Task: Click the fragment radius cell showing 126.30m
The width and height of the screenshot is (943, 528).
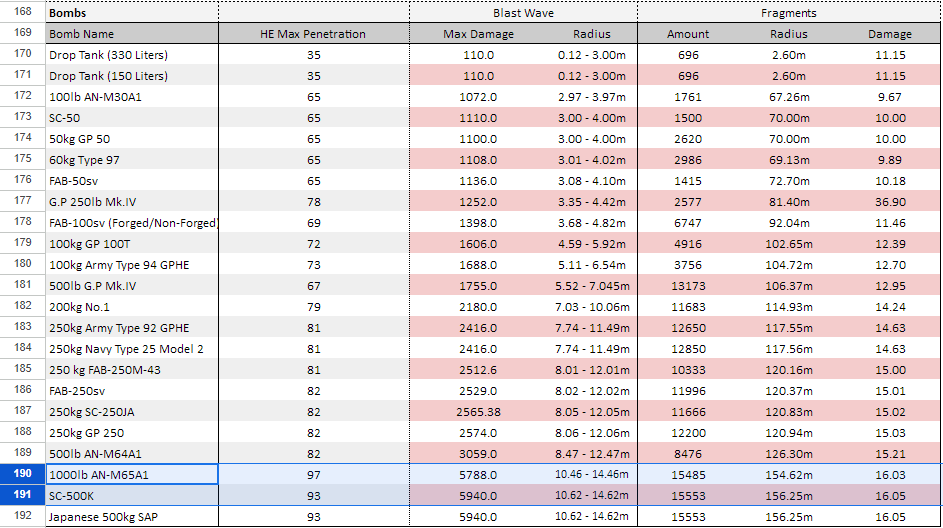Action: (789, 454)
